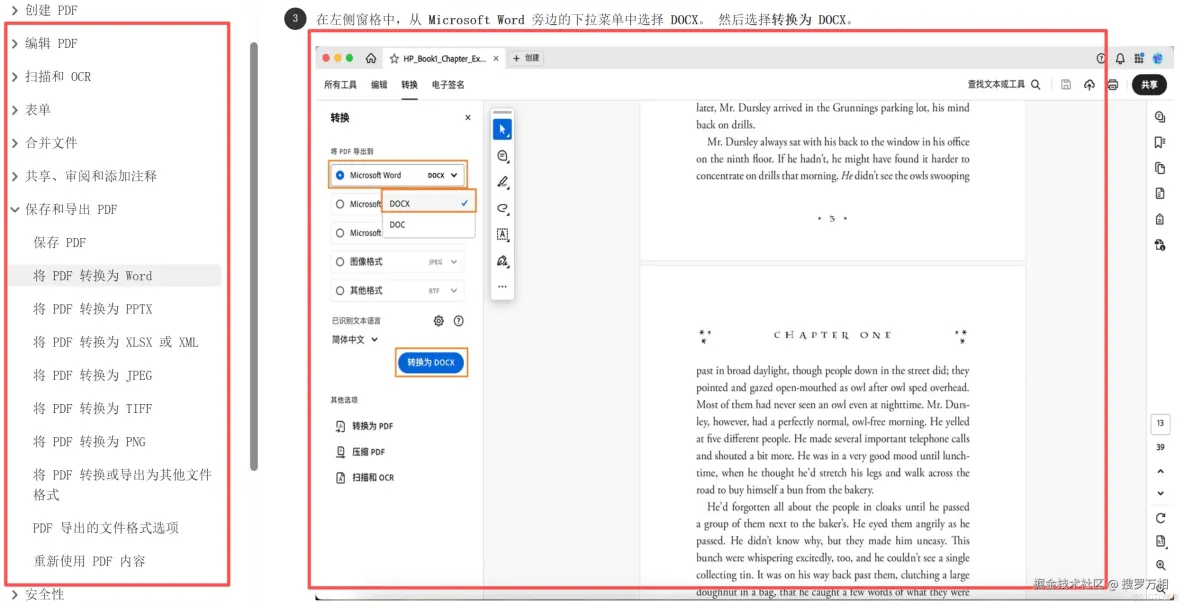
Task: Select the selection arrow tool
Action: (502, 128)
